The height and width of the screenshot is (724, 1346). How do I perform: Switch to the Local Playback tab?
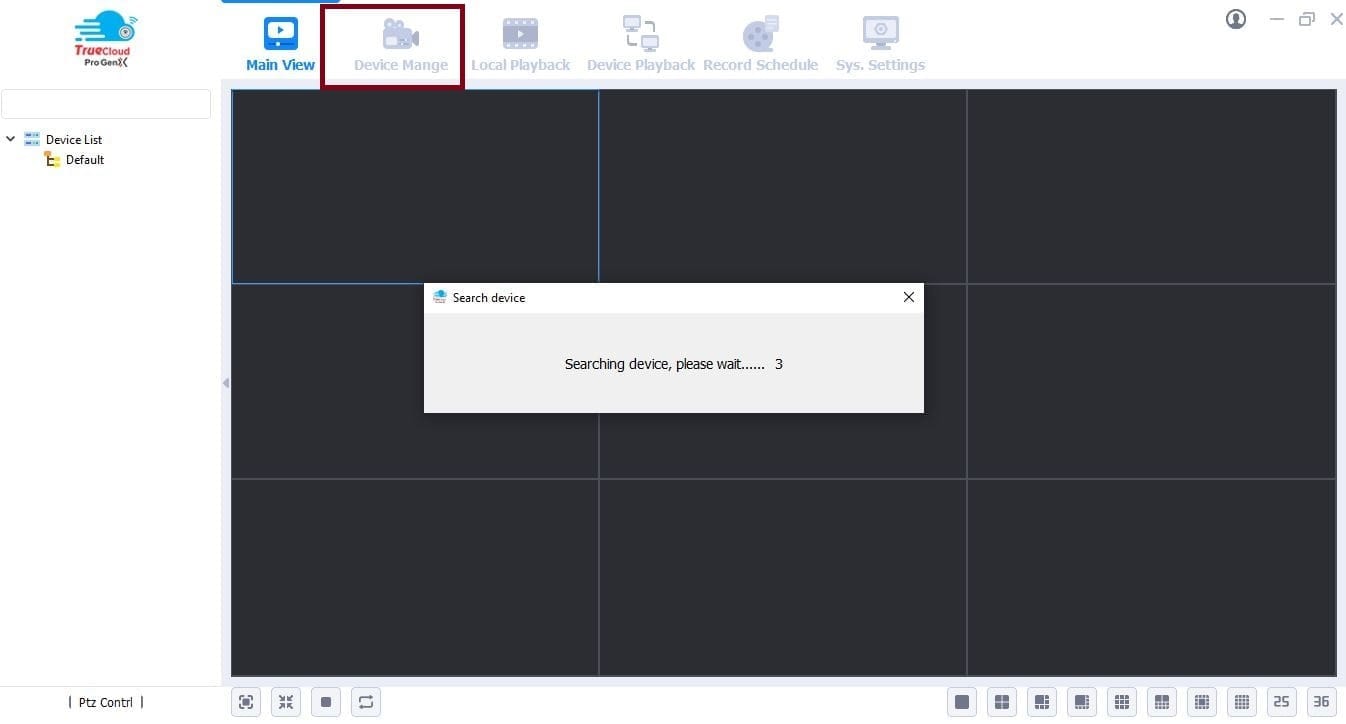click(x=520, y=40)
